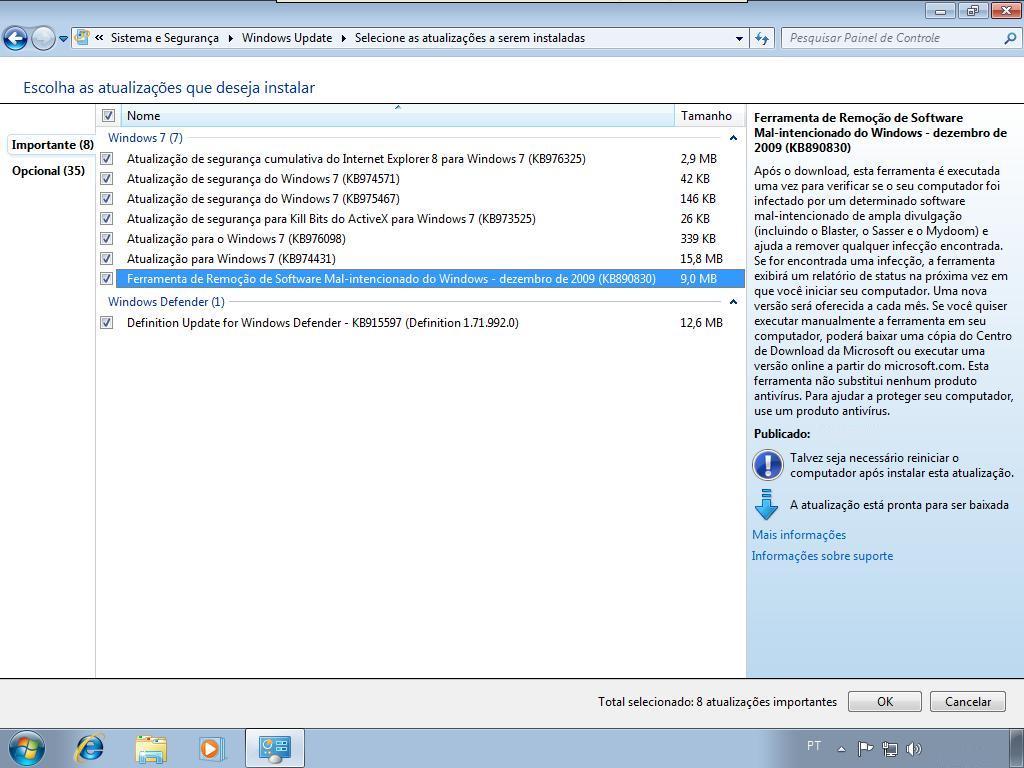Click the Cancelar button
Image resolution: width=1024 pixels, height=768 pixels.
point(968,701)
